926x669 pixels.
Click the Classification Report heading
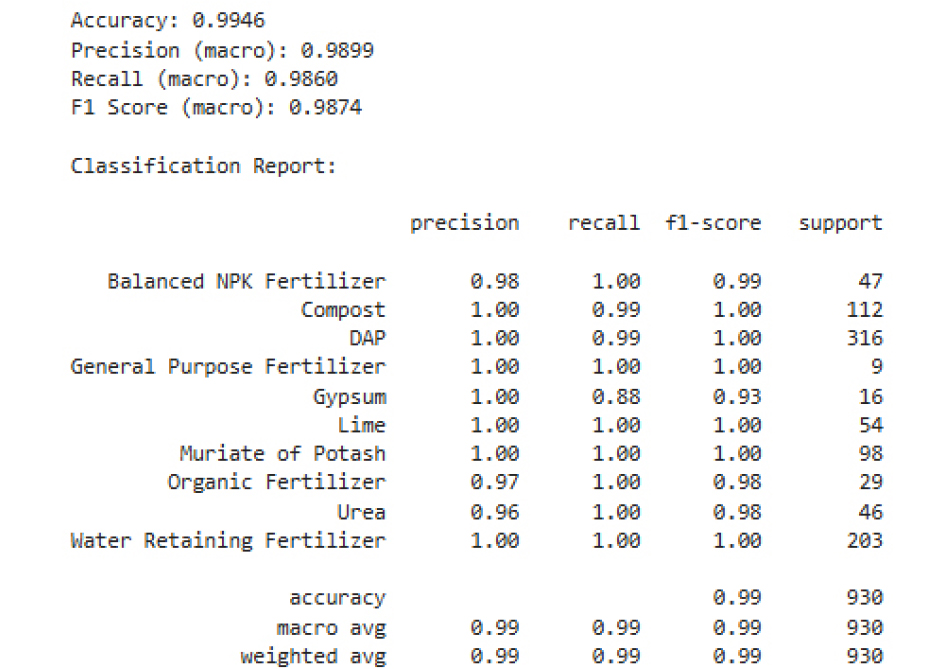coord(203,166)
